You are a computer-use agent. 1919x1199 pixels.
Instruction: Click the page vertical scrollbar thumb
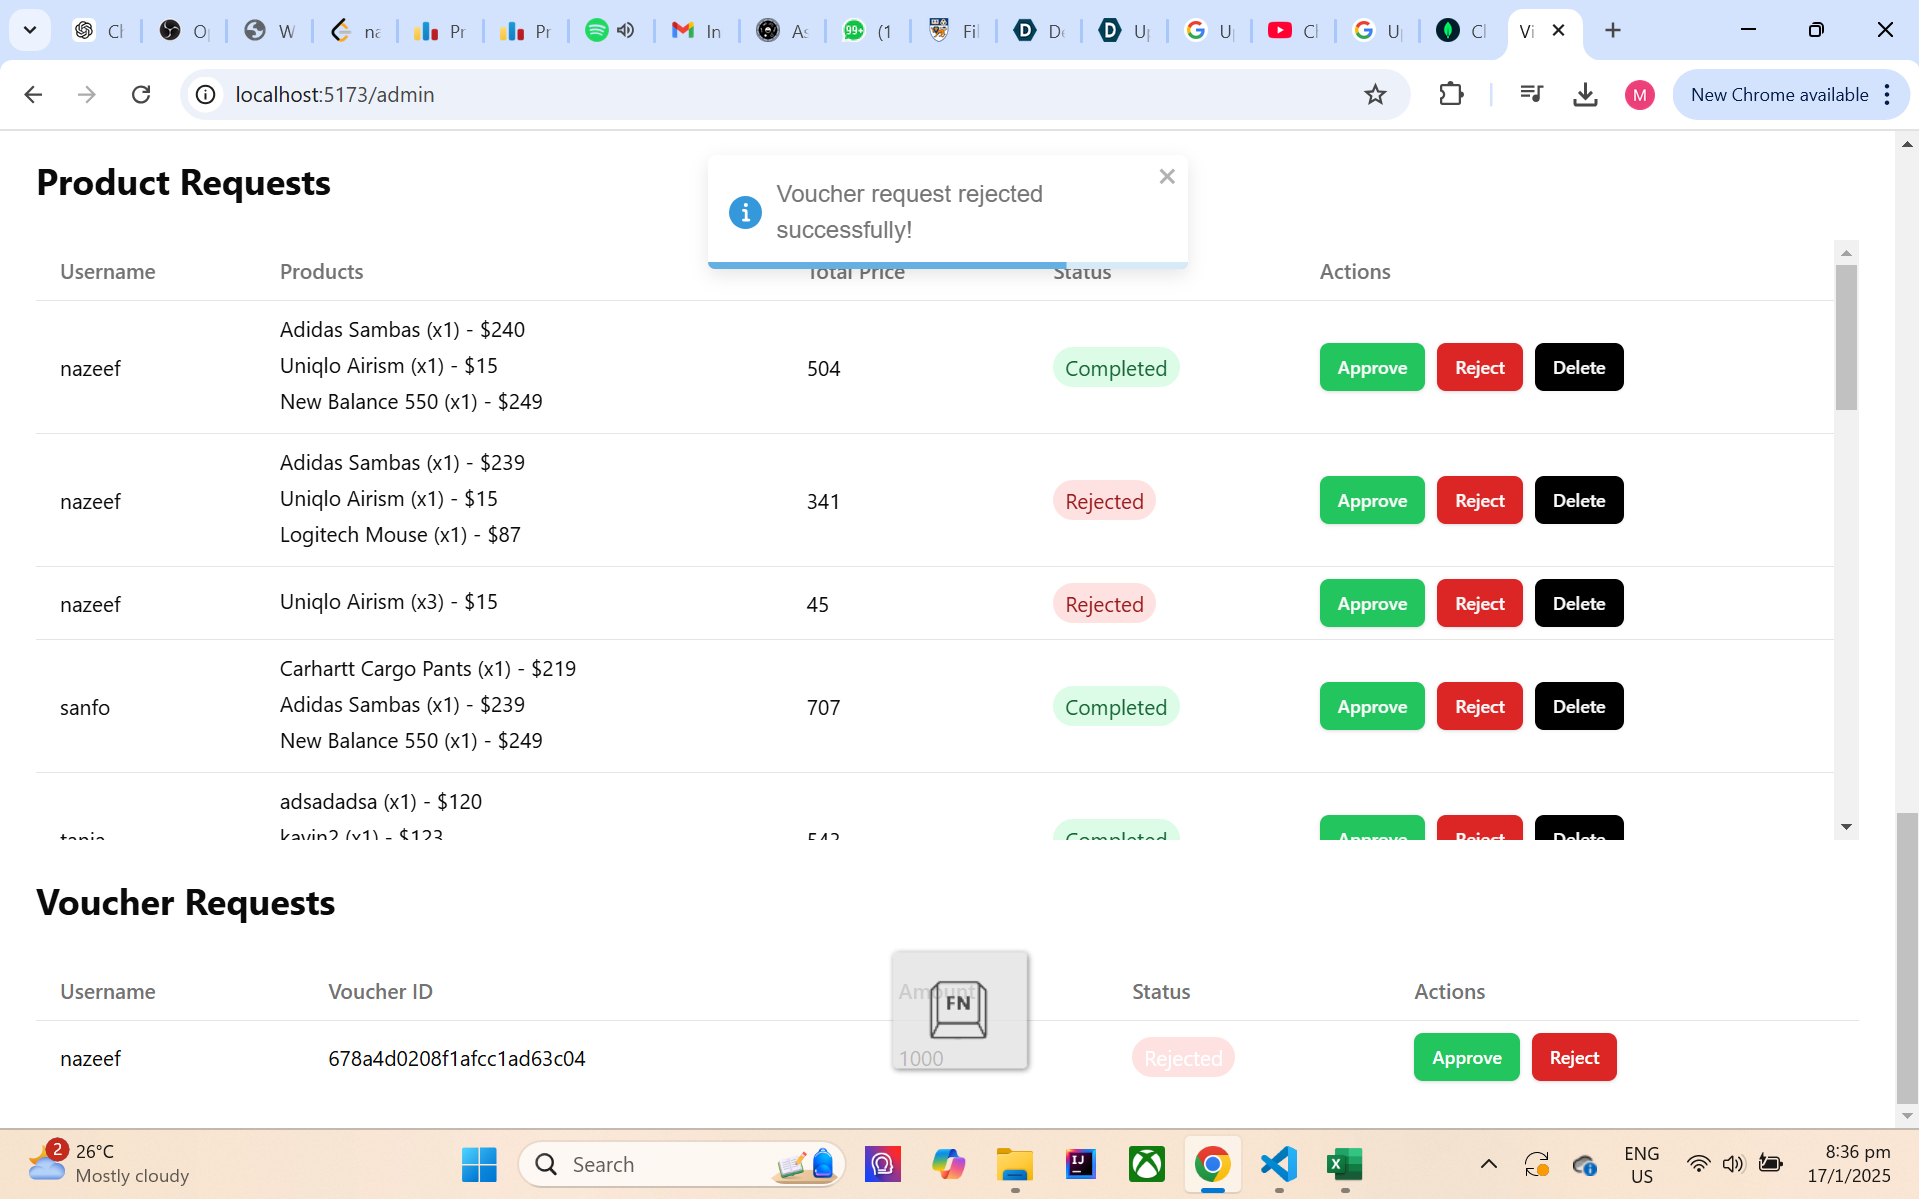1908,958
